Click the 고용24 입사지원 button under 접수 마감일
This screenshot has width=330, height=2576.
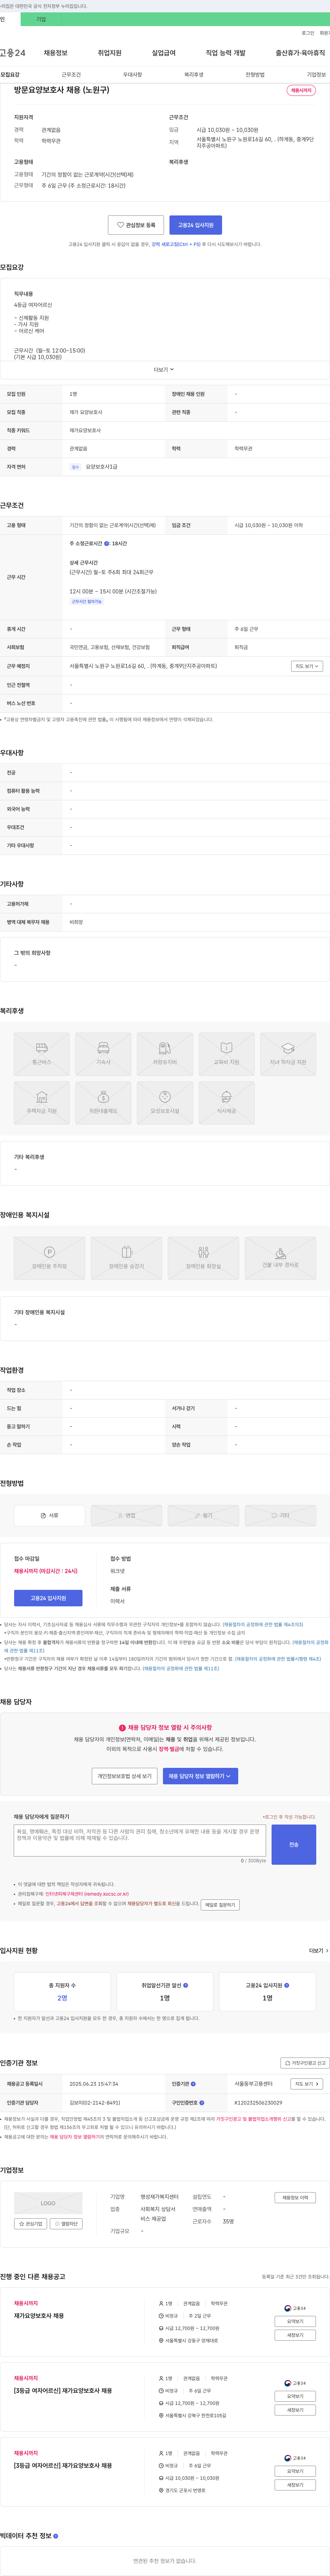pyautogui.click(x=48, y=1598)
